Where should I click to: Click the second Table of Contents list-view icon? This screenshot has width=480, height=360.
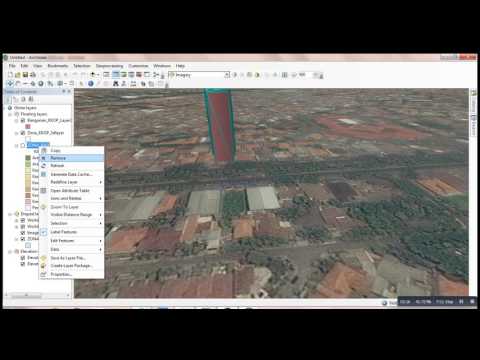[16, 99]
